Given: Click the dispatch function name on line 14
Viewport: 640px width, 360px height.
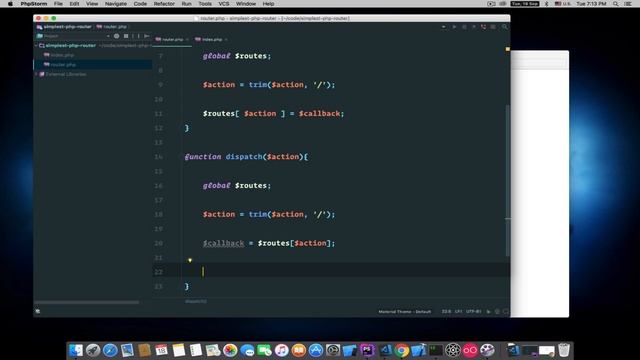Looking at the screenshot, I should pyautogui.click(x=244, y=157).
